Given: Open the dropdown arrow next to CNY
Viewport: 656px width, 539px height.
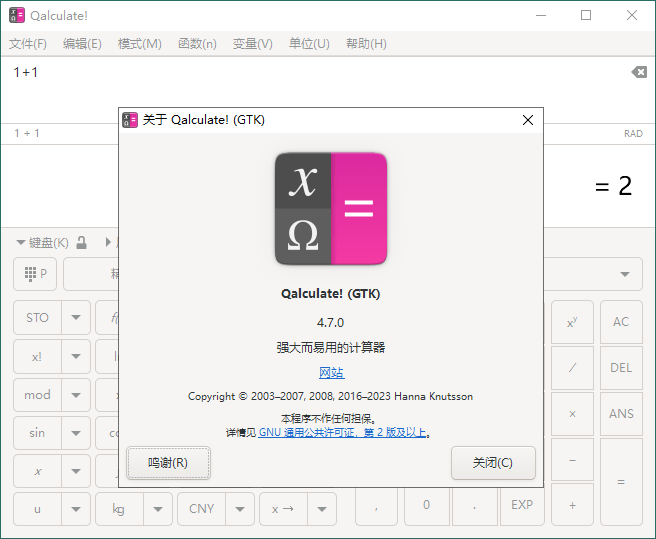Looking at the screenshot, I should pyautogui.click(x=239, y=508).
